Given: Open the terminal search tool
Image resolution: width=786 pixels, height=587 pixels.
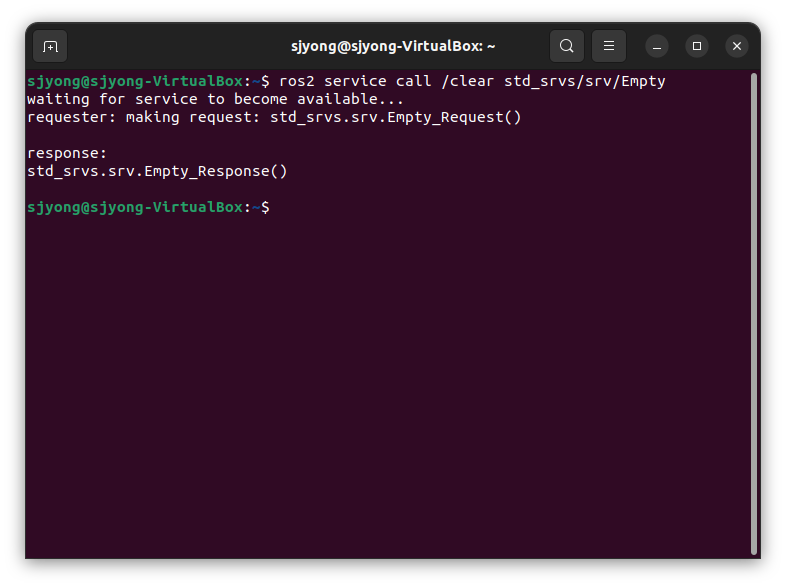Looking at the screenshot, I should tap(566, 46).
